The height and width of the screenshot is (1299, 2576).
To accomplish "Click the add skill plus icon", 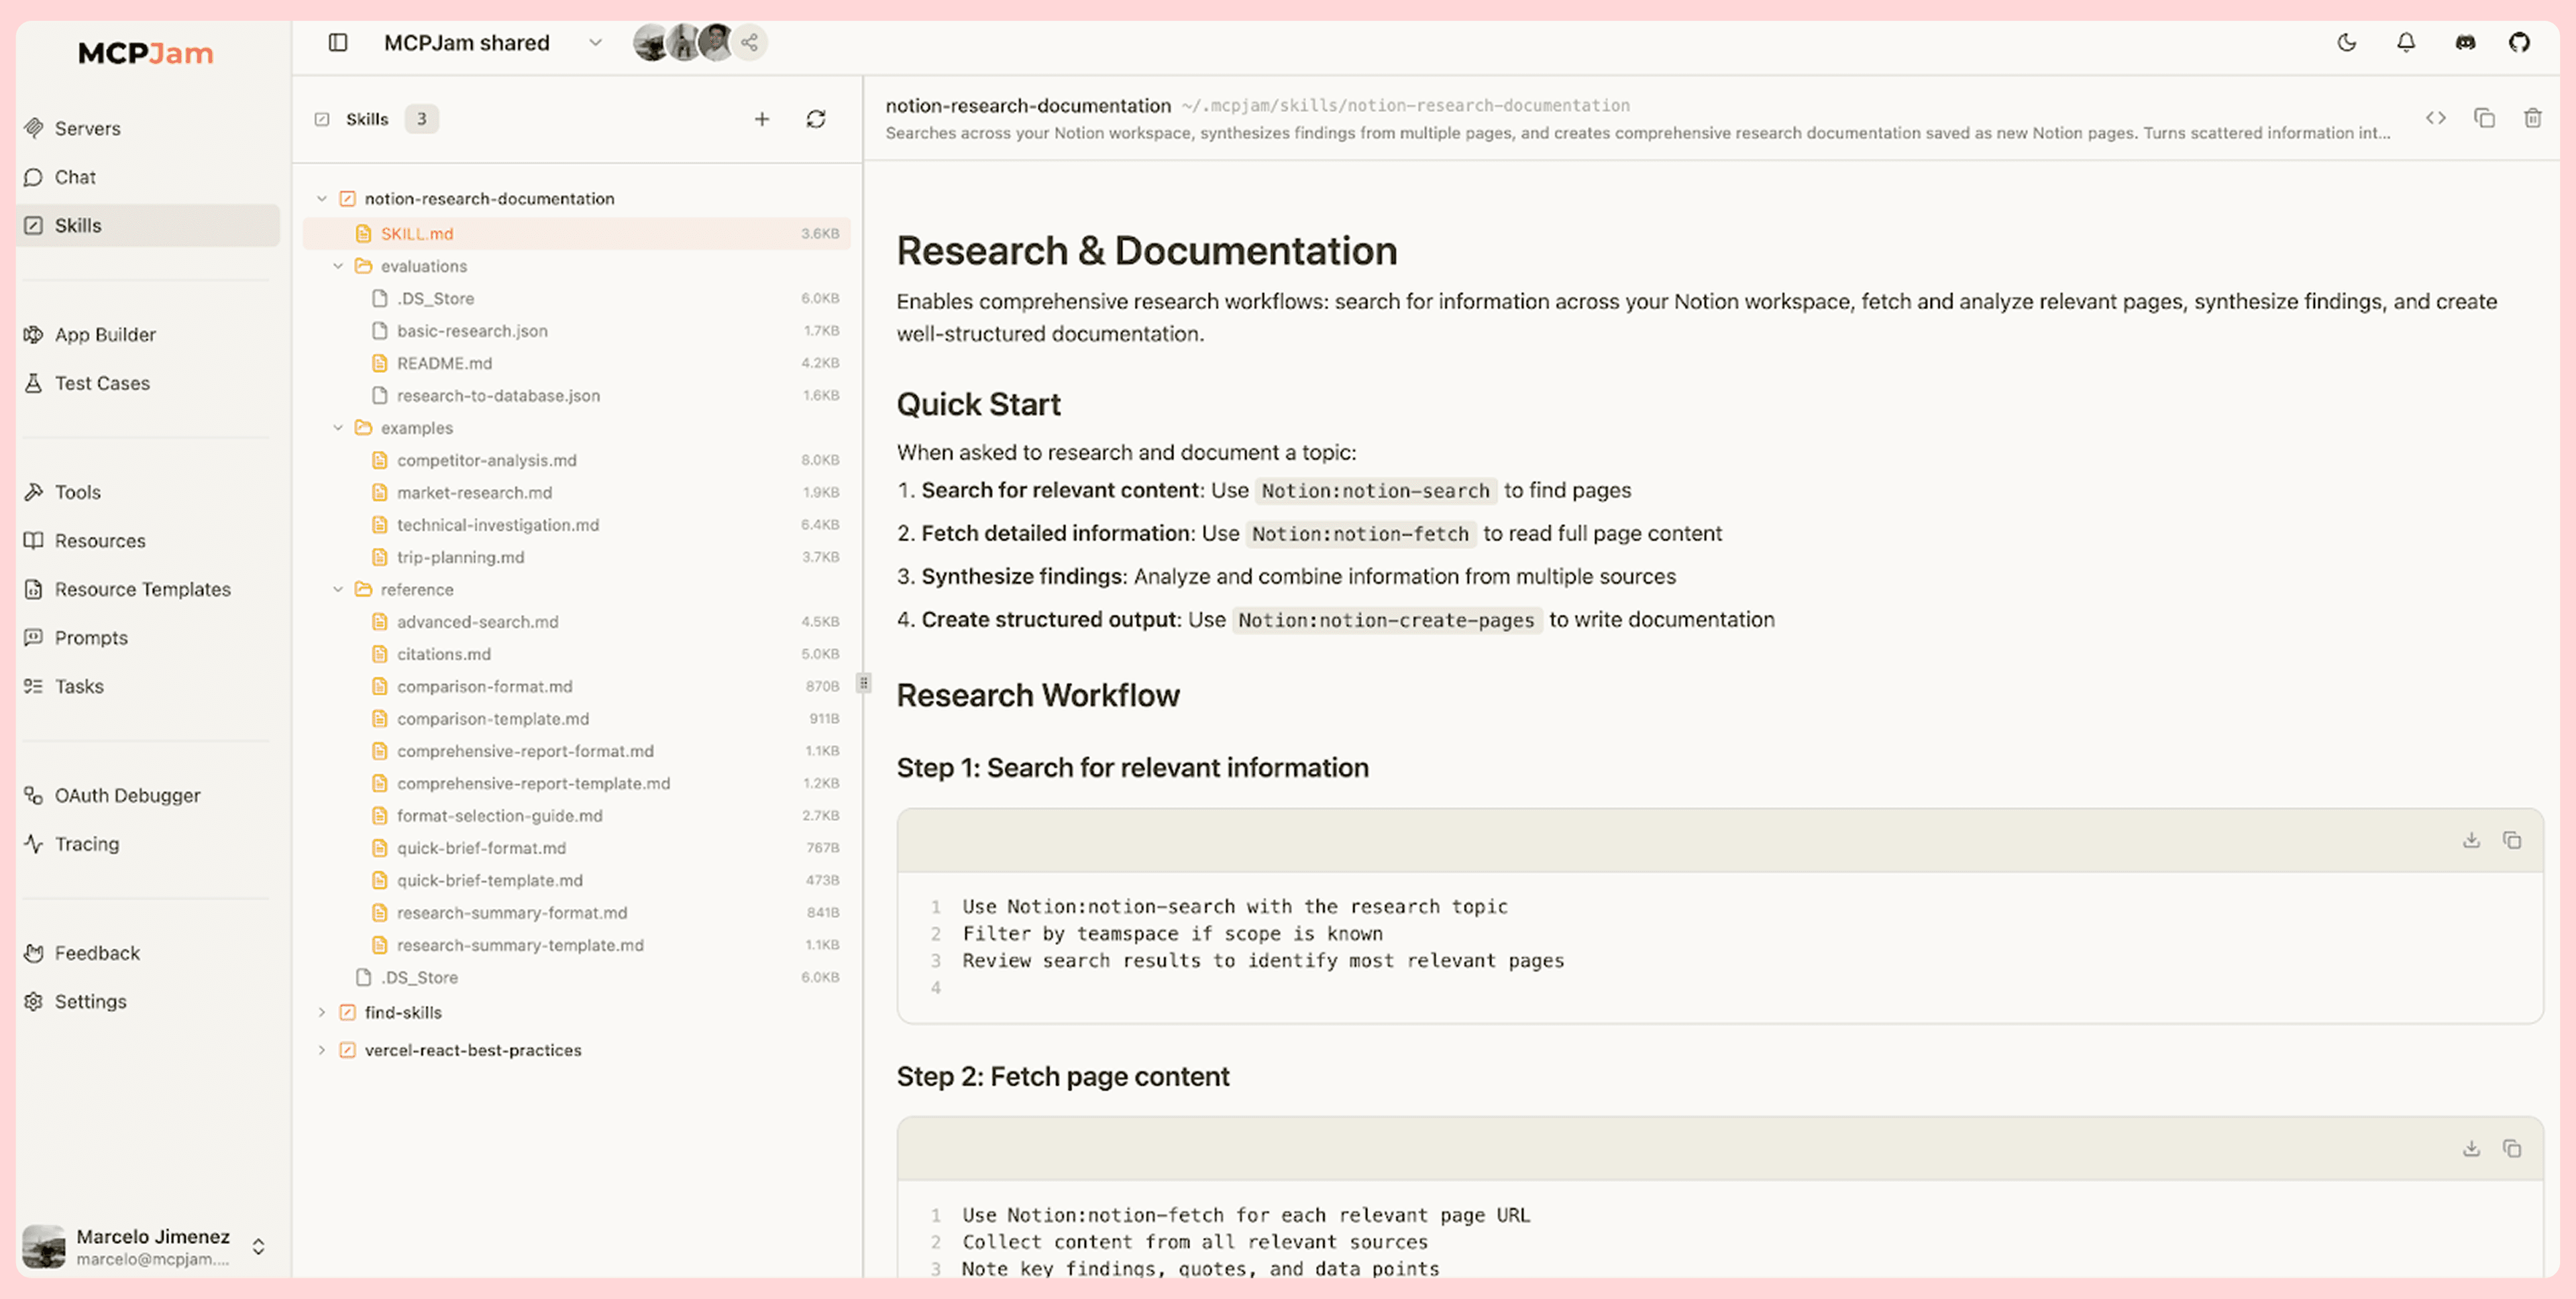I will (x=762, y=119).
